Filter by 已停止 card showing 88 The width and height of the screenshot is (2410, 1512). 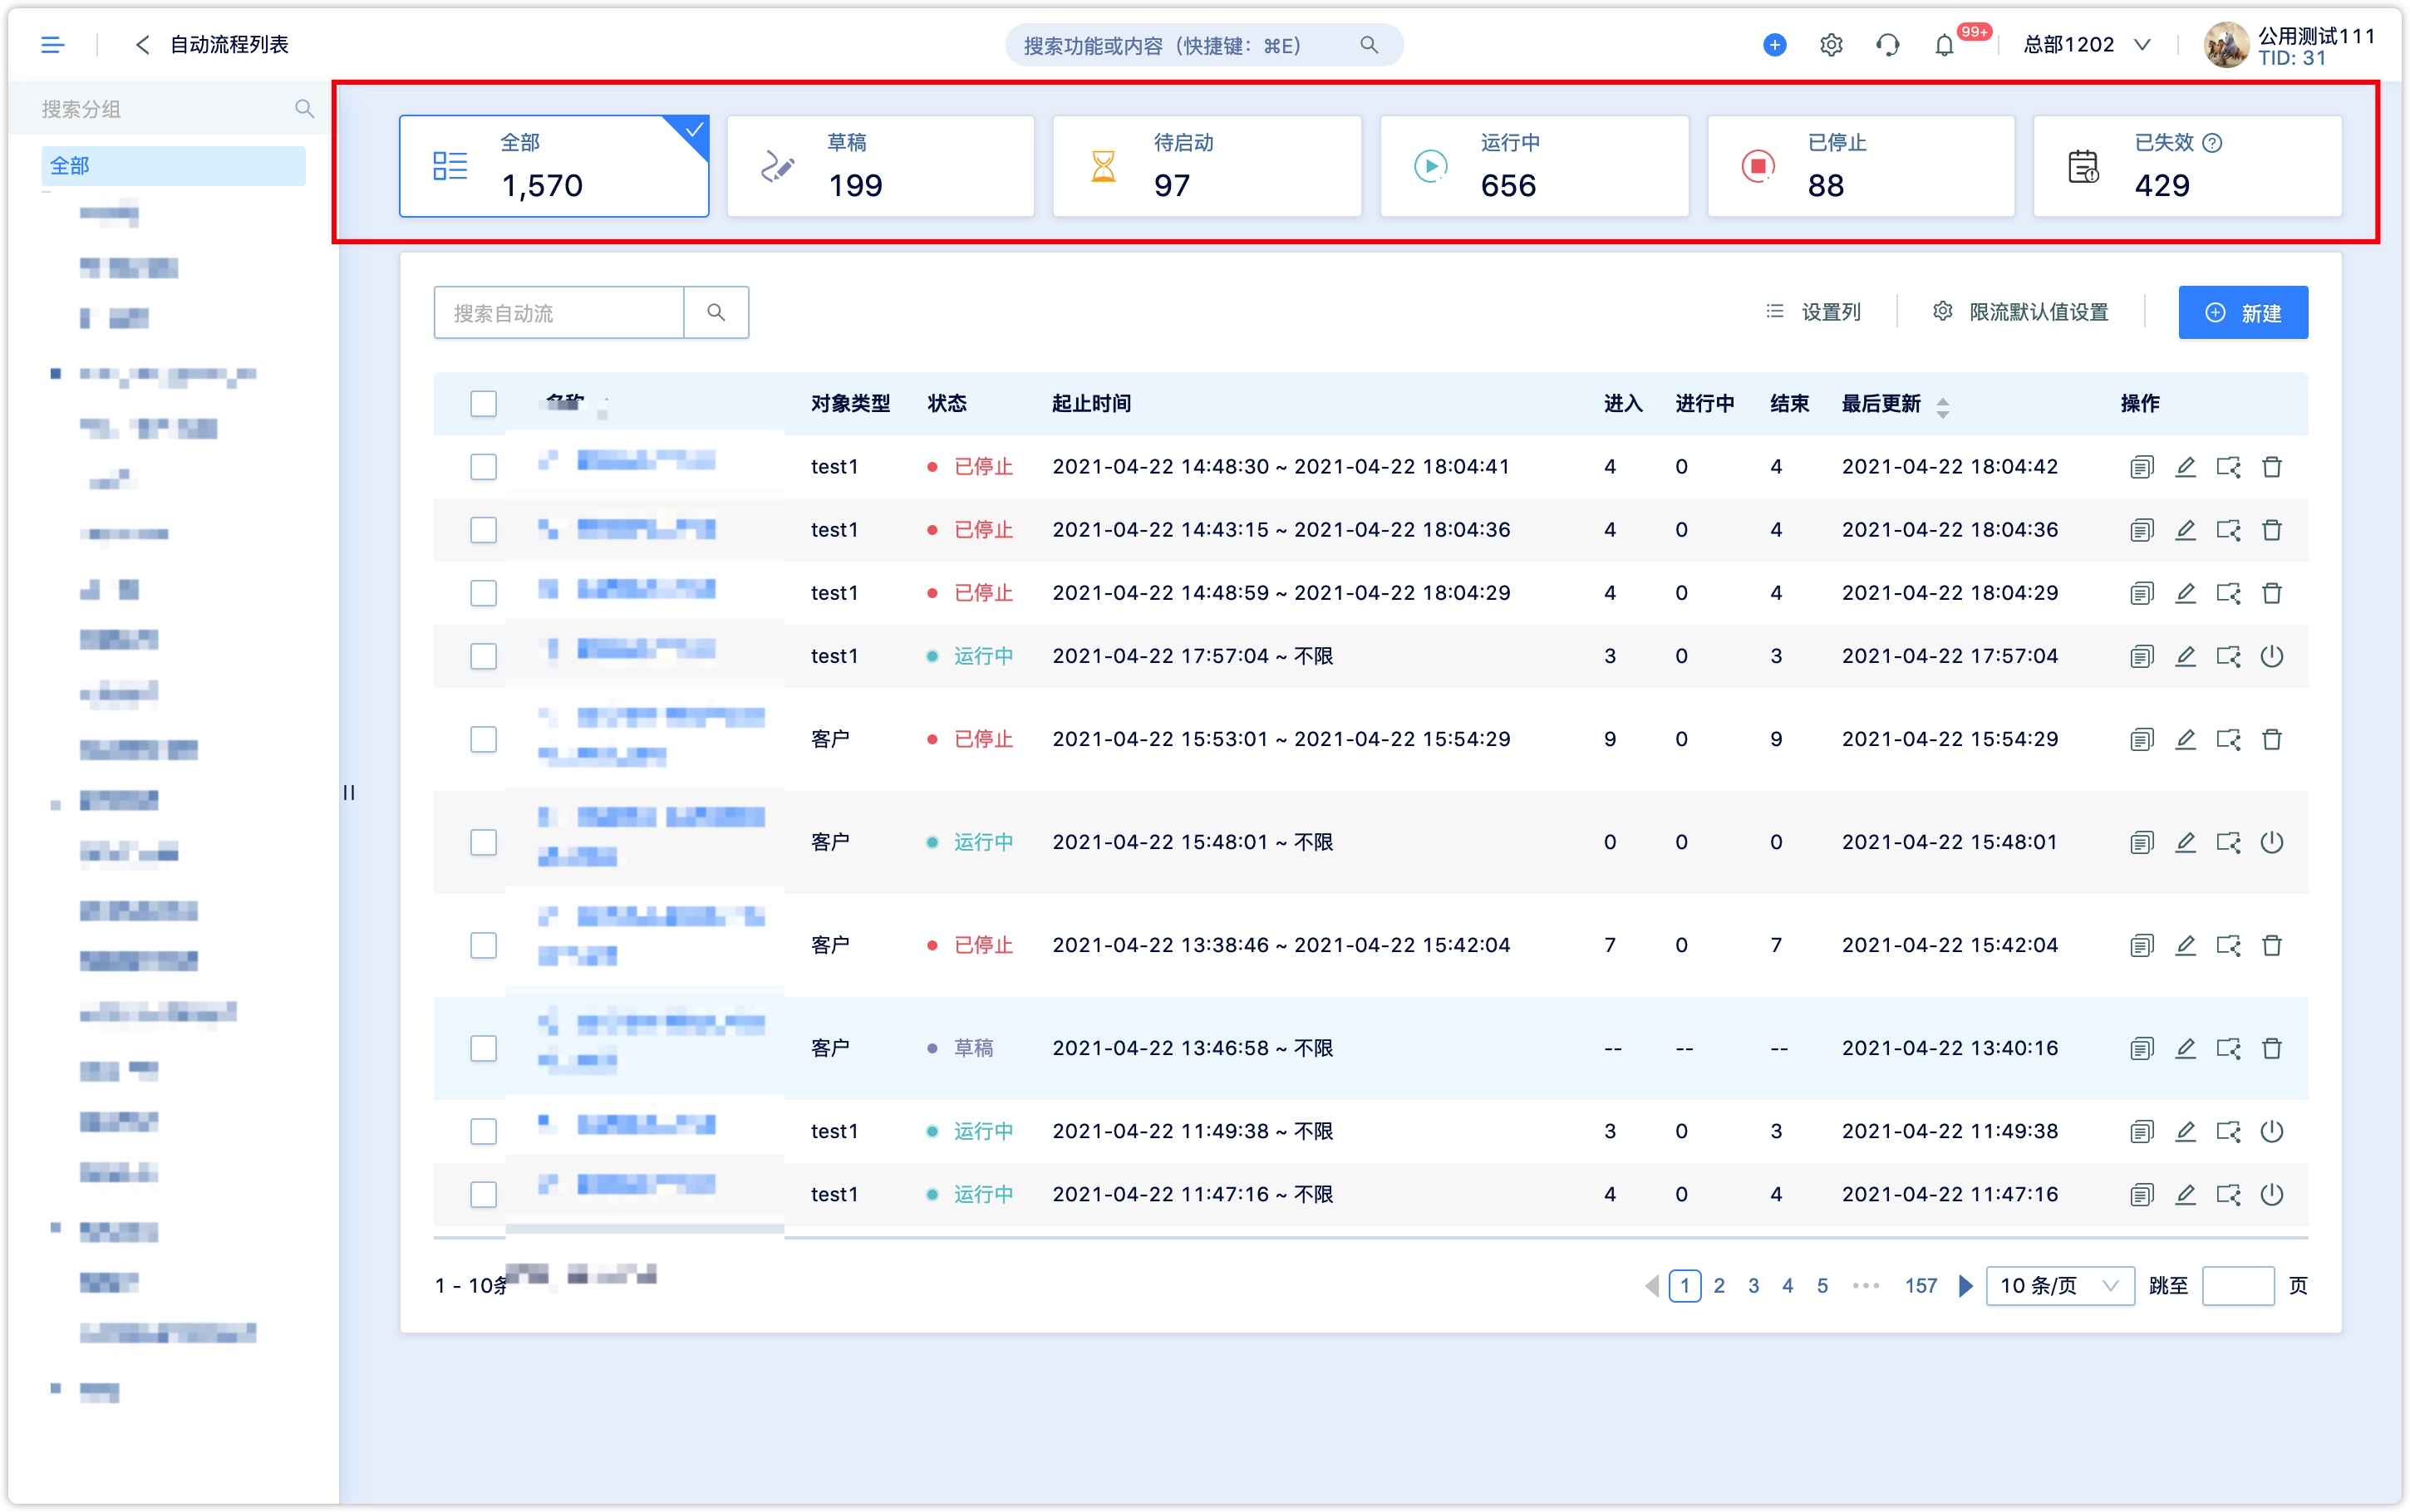(1860, 165)
